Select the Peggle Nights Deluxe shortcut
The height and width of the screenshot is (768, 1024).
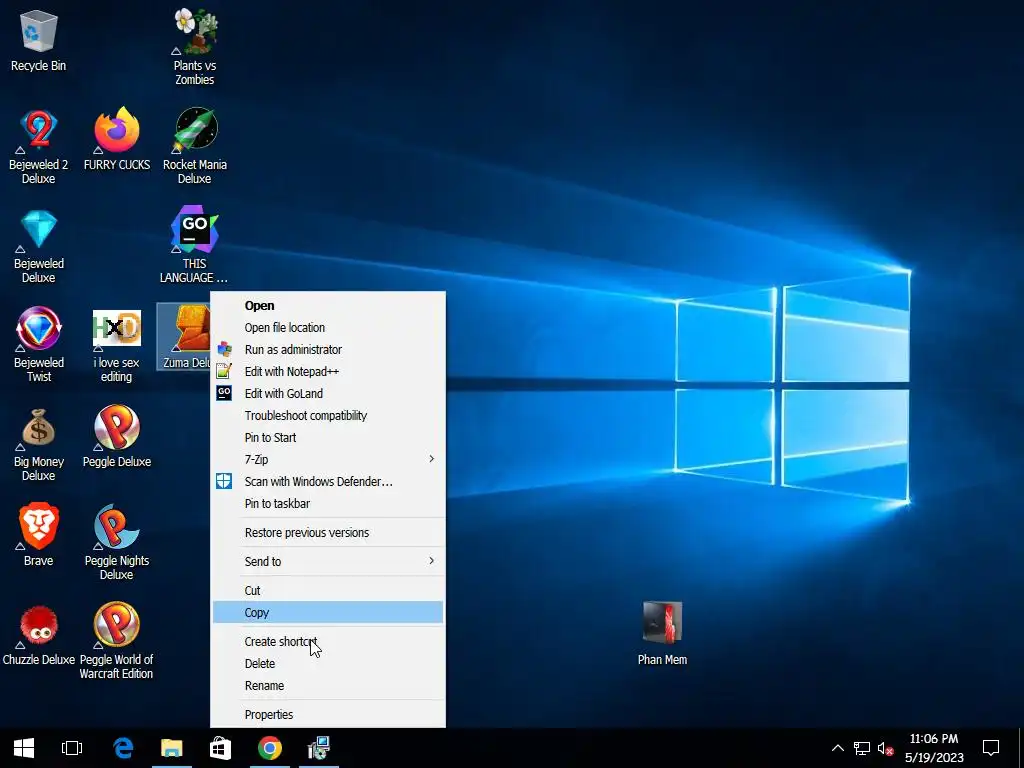[117, 542]
